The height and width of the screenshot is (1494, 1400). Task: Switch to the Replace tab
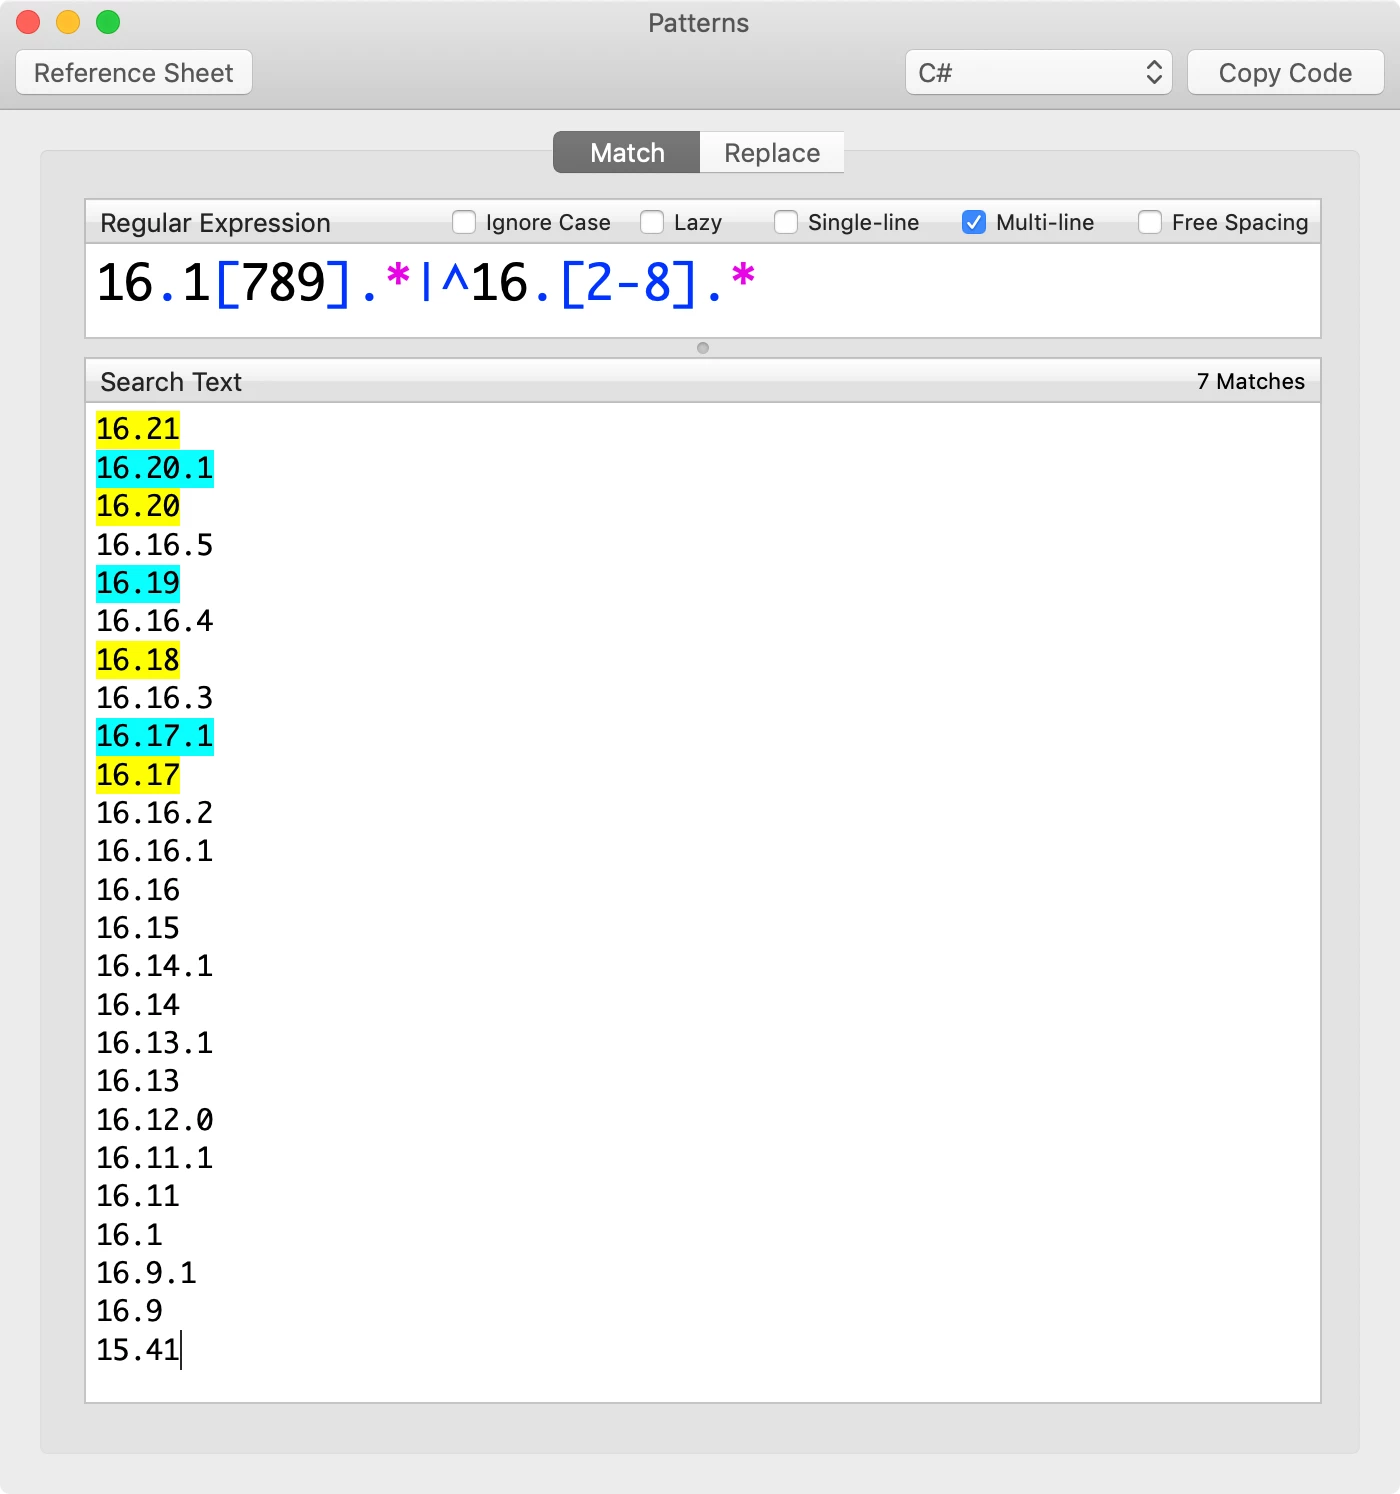pyautogui.click(x=772, y=152)
